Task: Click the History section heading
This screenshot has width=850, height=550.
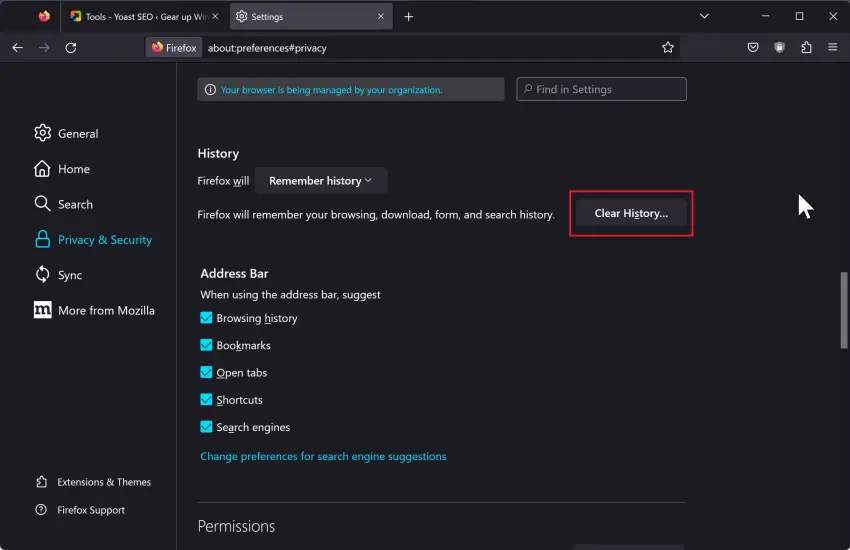Action: pyautogui.click(x=218, y=153)
